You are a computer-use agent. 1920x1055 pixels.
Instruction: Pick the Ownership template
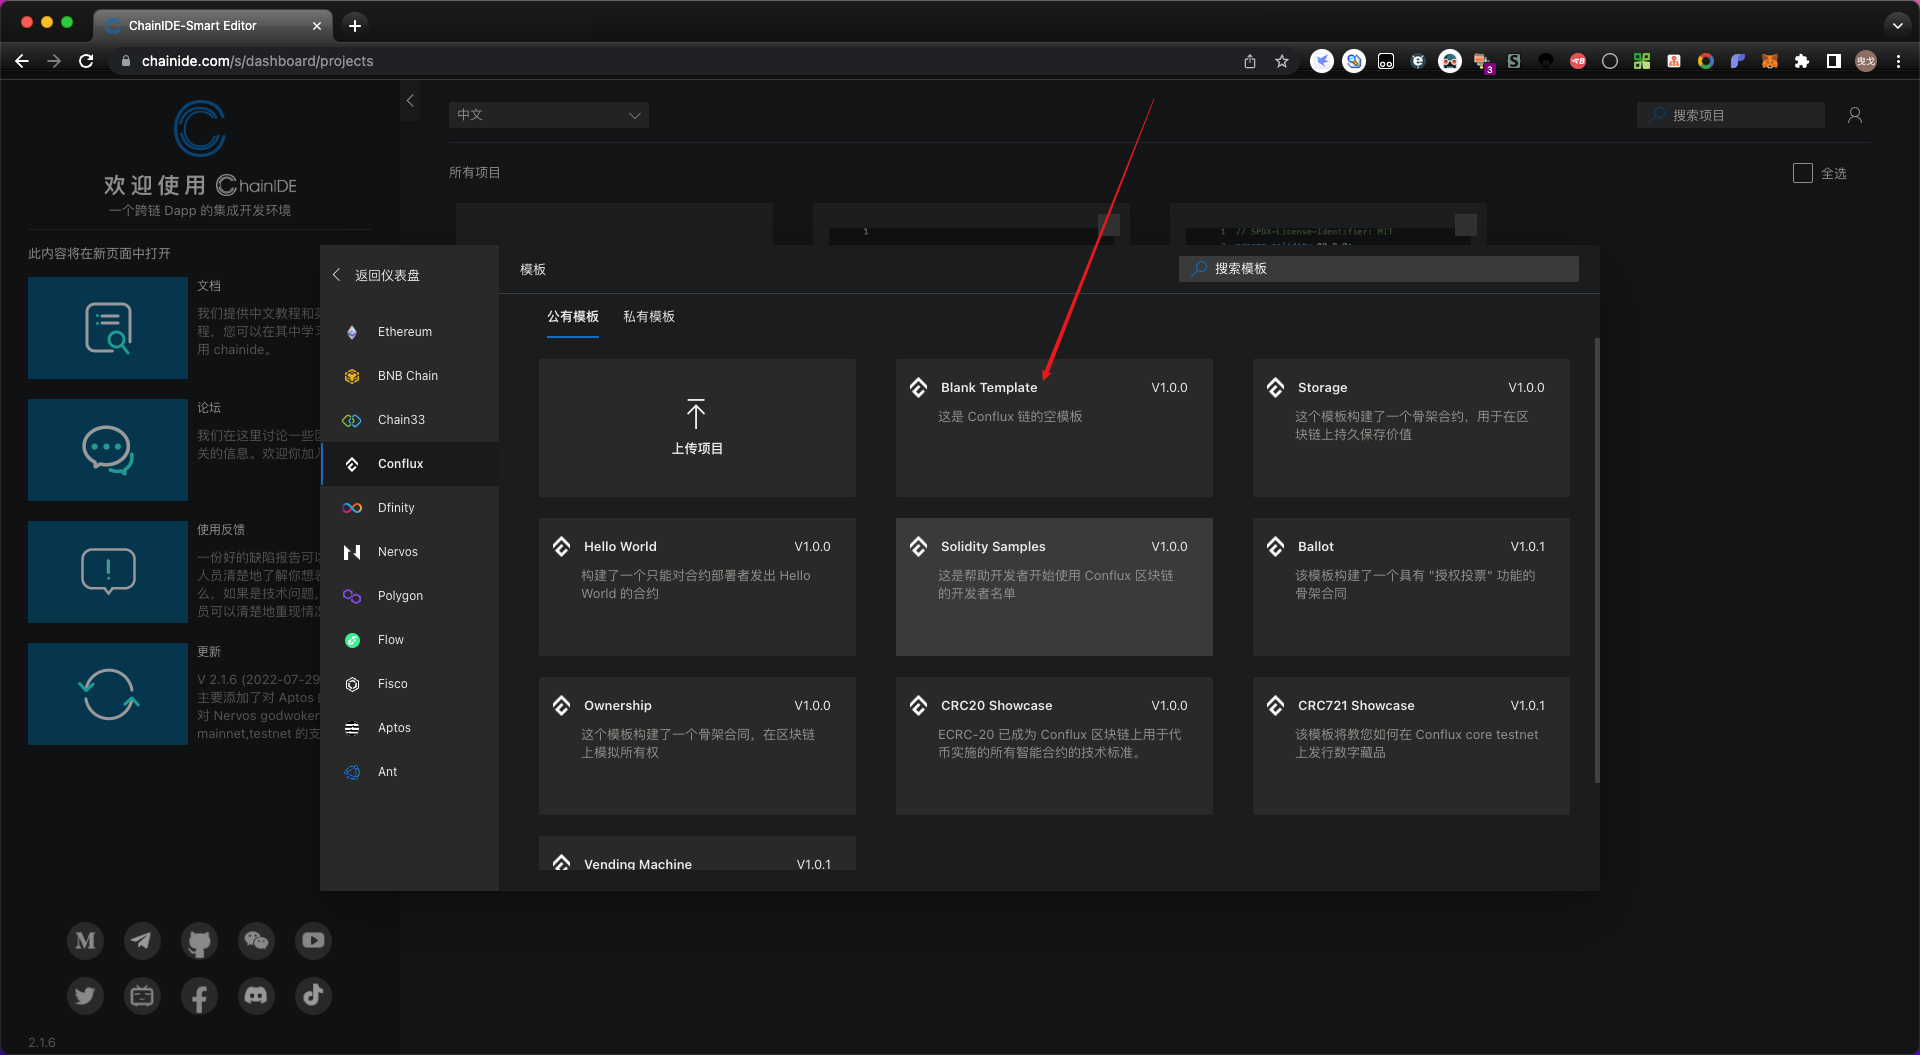tap(697, 746)
